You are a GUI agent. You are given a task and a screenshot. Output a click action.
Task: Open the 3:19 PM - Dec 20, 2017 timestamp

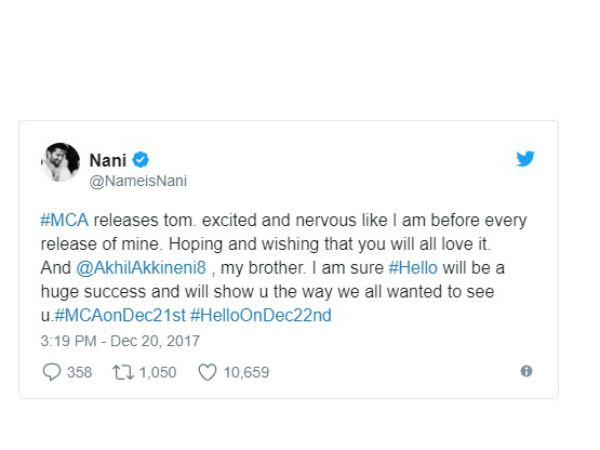point(120,341)
